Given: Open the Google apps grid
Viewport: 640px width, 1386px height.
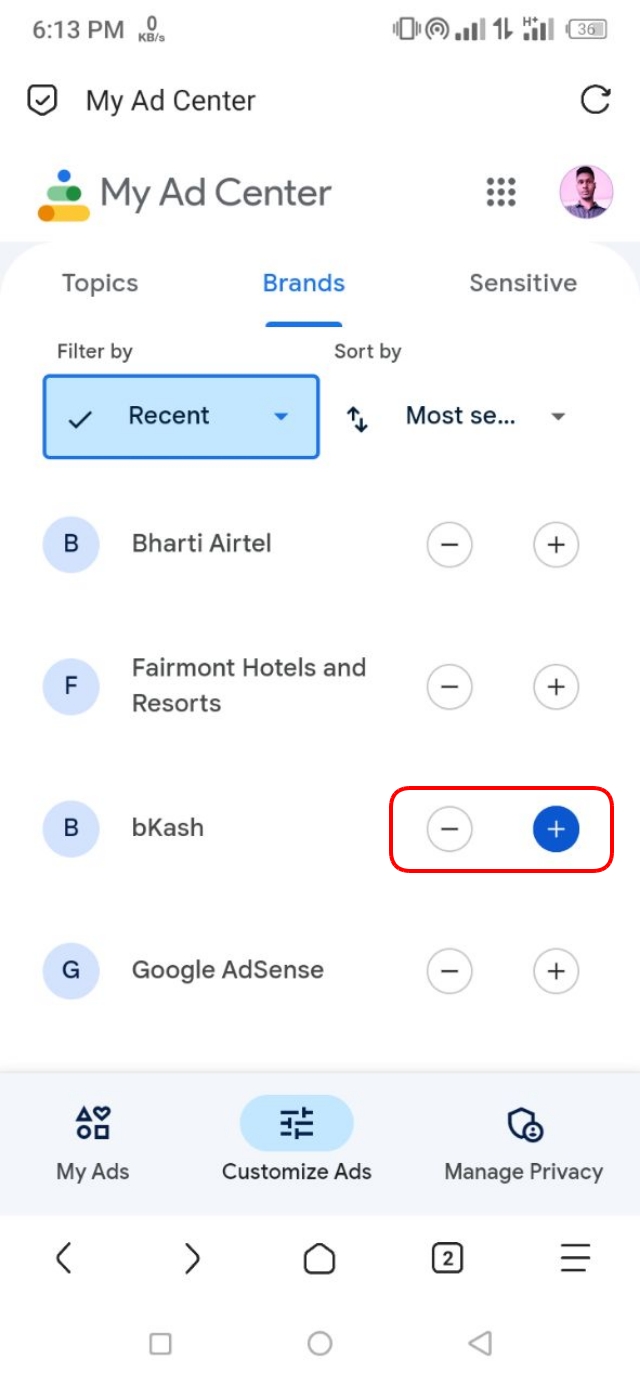Looking at the screenshot, I should point(500,192).
